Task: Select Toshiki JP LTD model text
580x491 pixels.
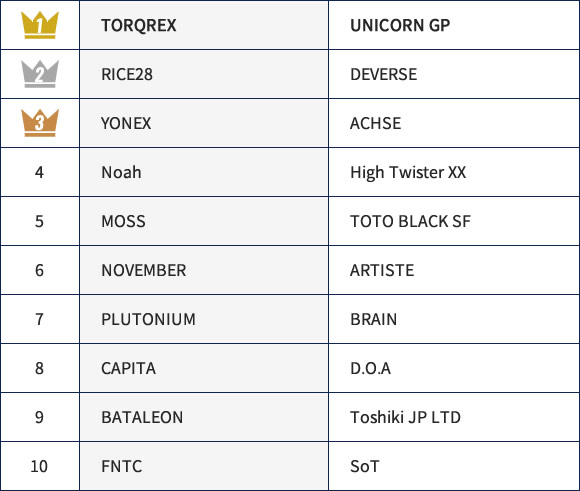Action: tap(405, 417)
